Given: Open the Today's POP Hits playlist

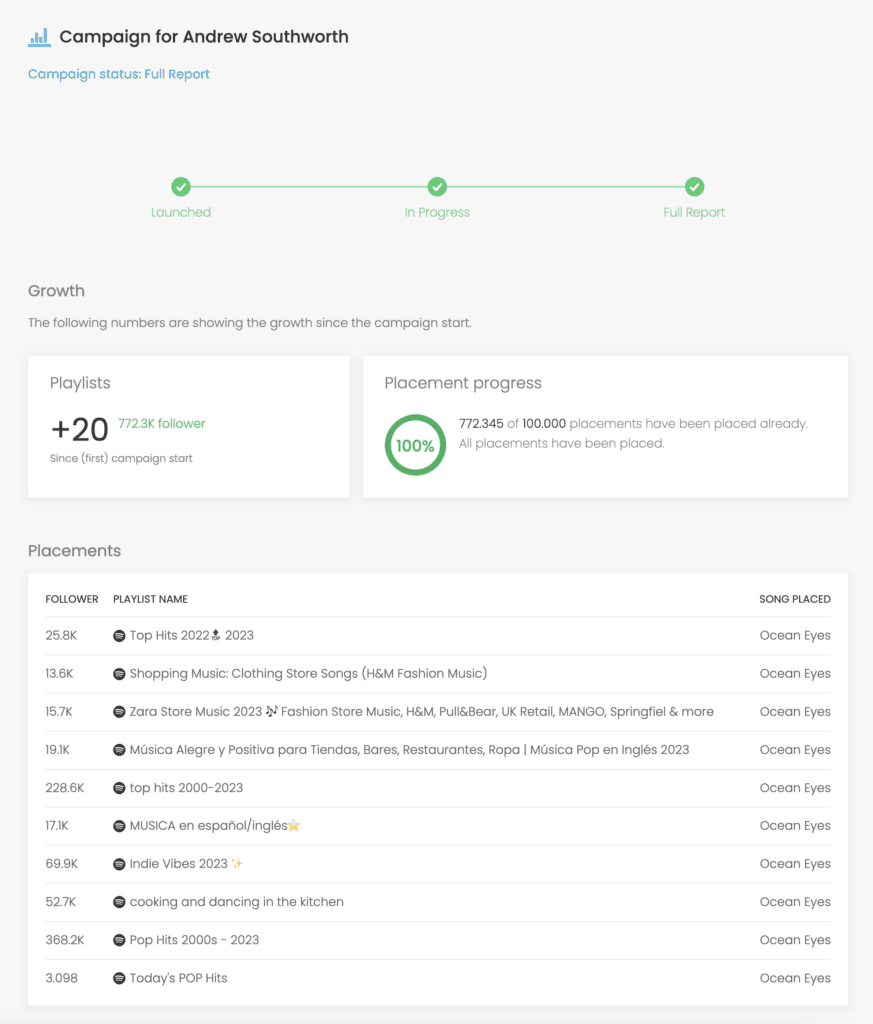Looking at the screenshot, I should coord(178,978).
